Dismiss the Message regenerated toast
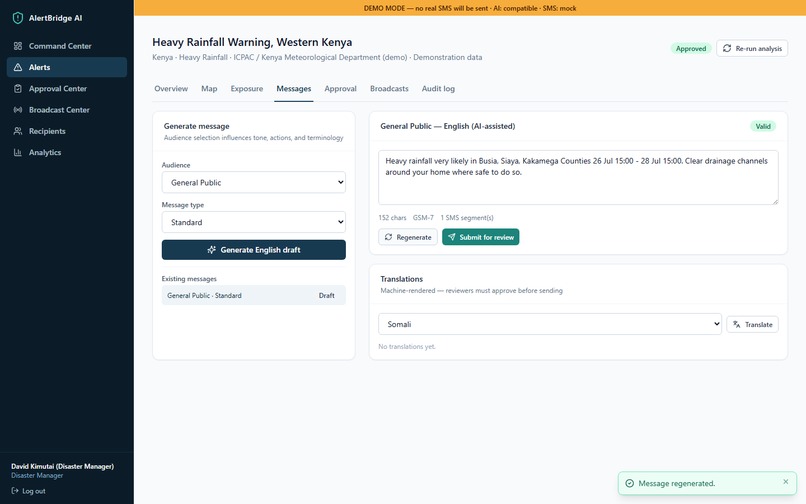This screenshot has width=806, height=504. (x=785, y=482)
